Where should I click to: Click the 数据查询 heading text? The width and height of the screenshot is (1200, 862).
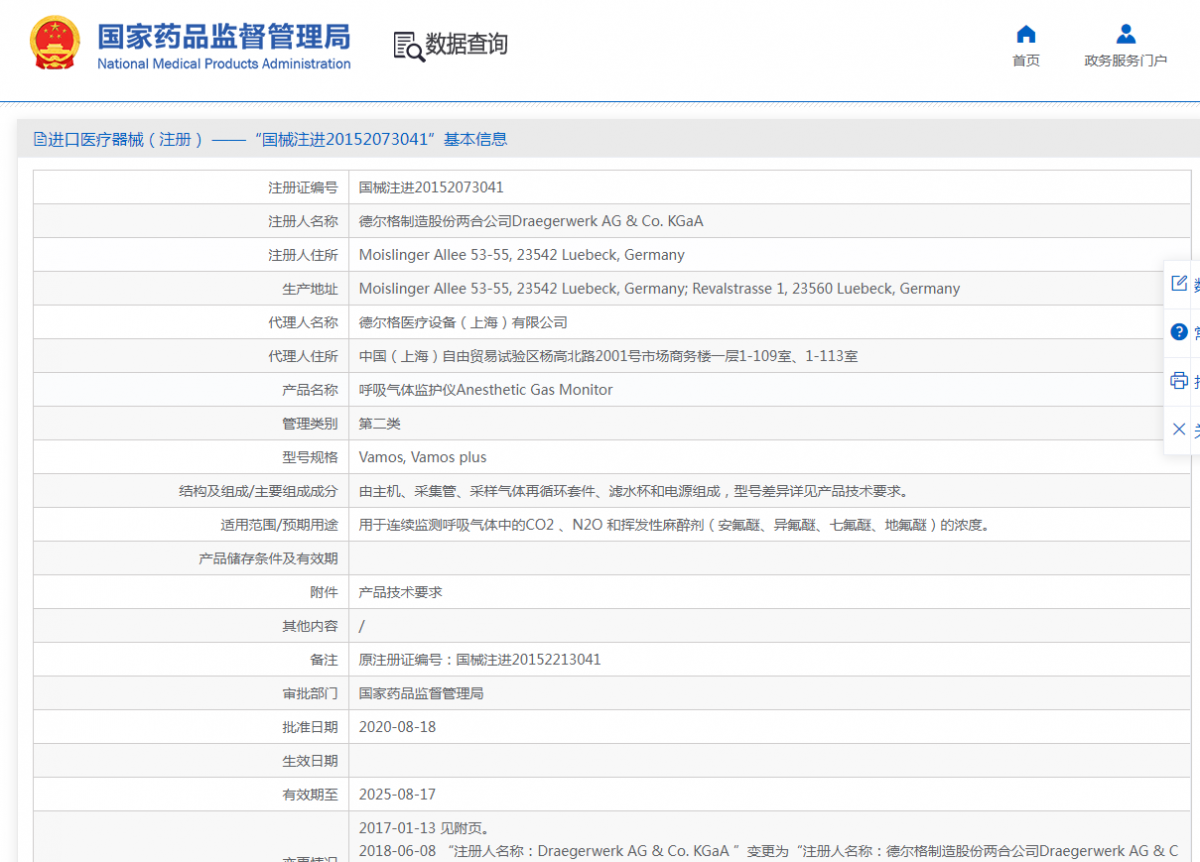pos(466,45)
